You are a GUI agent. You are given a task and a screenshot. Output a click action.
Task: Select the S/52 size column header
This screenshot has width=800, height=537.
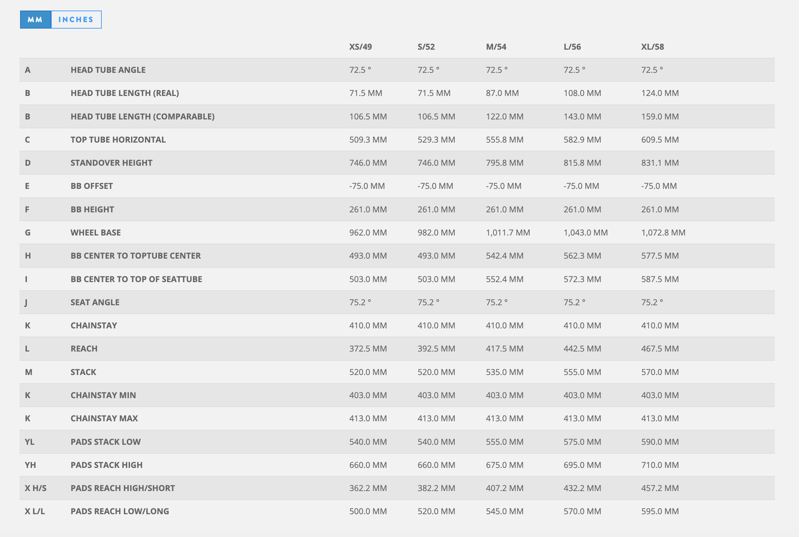426,47
